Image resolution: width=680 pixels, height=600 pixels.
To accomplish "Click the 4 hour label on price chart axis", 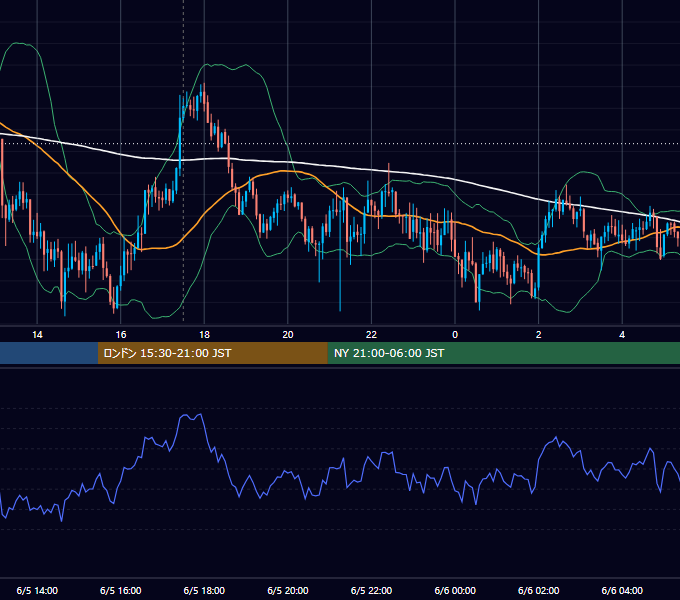I will point(622,335).
